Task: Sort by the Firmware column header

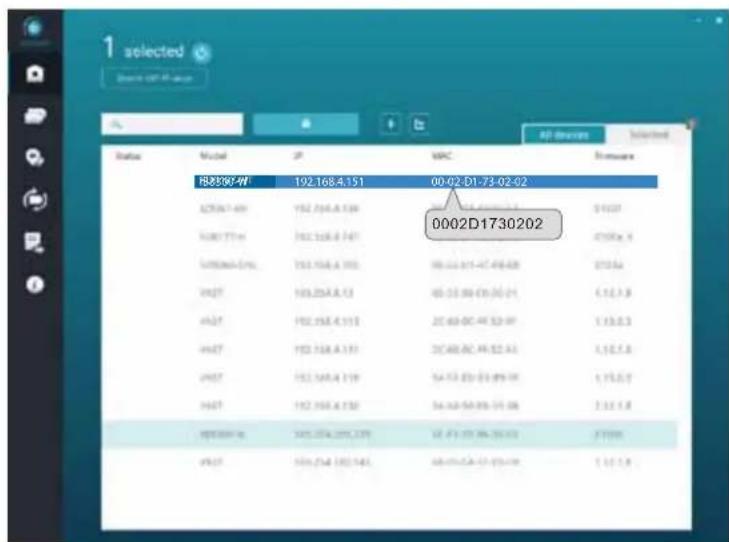Action: point(614,156)
